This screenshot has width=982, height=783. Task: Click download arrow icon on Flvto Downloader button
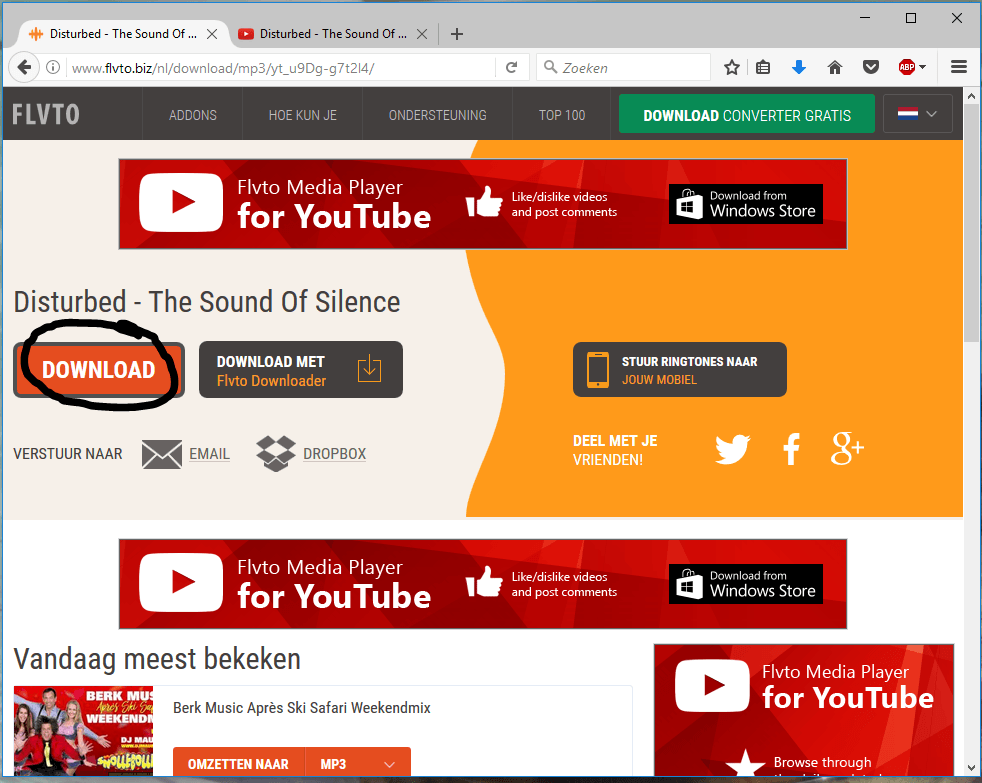pos(370,368)
